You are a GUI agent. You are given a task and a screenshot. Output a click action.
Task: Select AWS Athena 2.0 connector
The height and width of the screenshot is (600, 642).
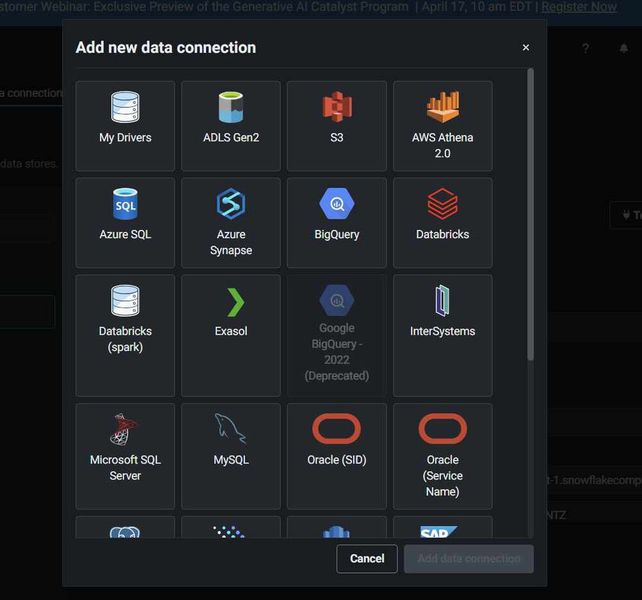443,126
